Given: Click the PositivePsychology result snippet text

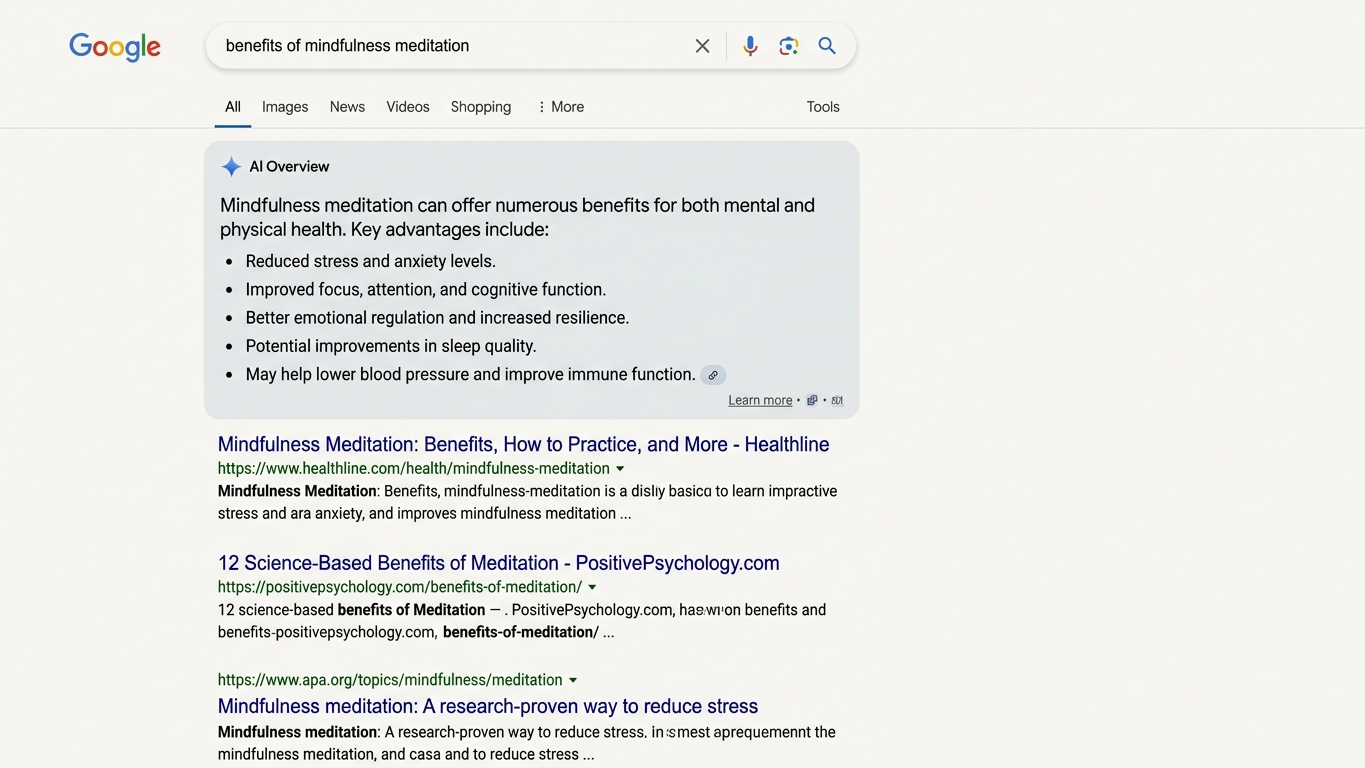Looking at the screenshot, I should [522, 621].
